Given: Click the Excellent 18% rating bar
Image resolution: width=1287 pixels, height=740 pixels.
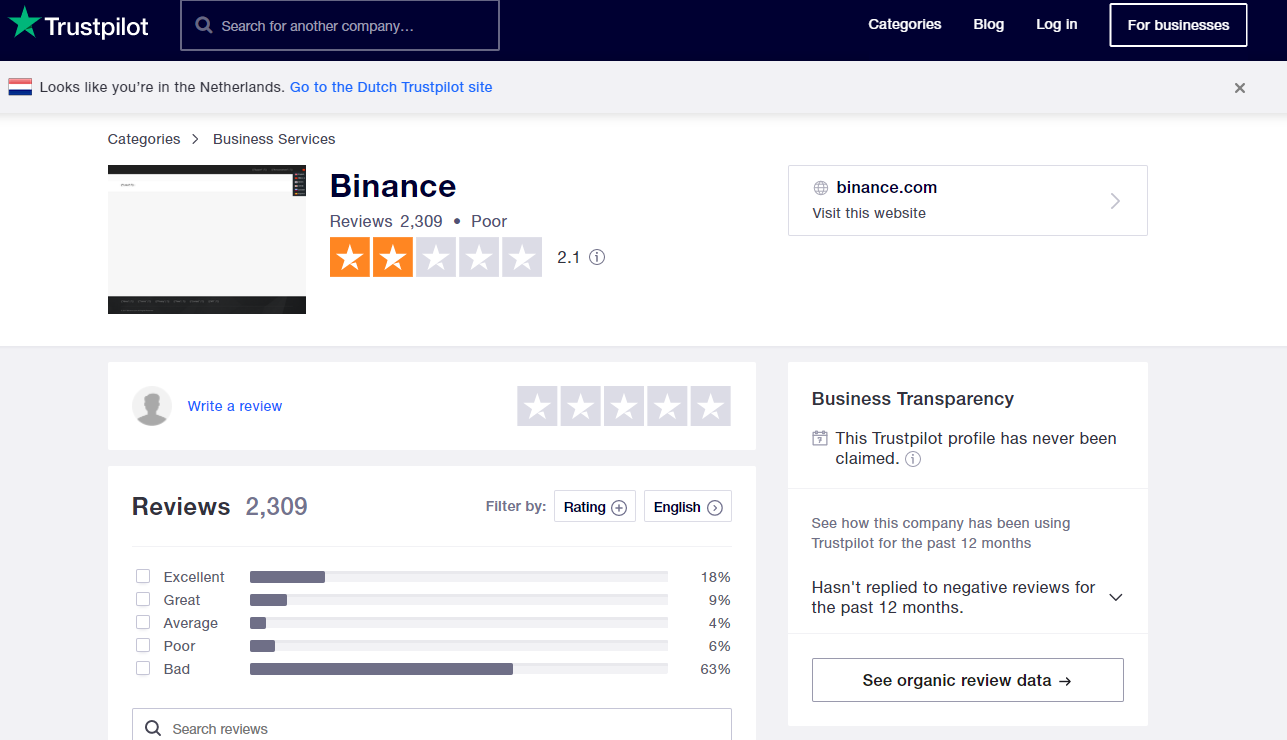Looking at the screenshot, I should click(x=459, y=577).
